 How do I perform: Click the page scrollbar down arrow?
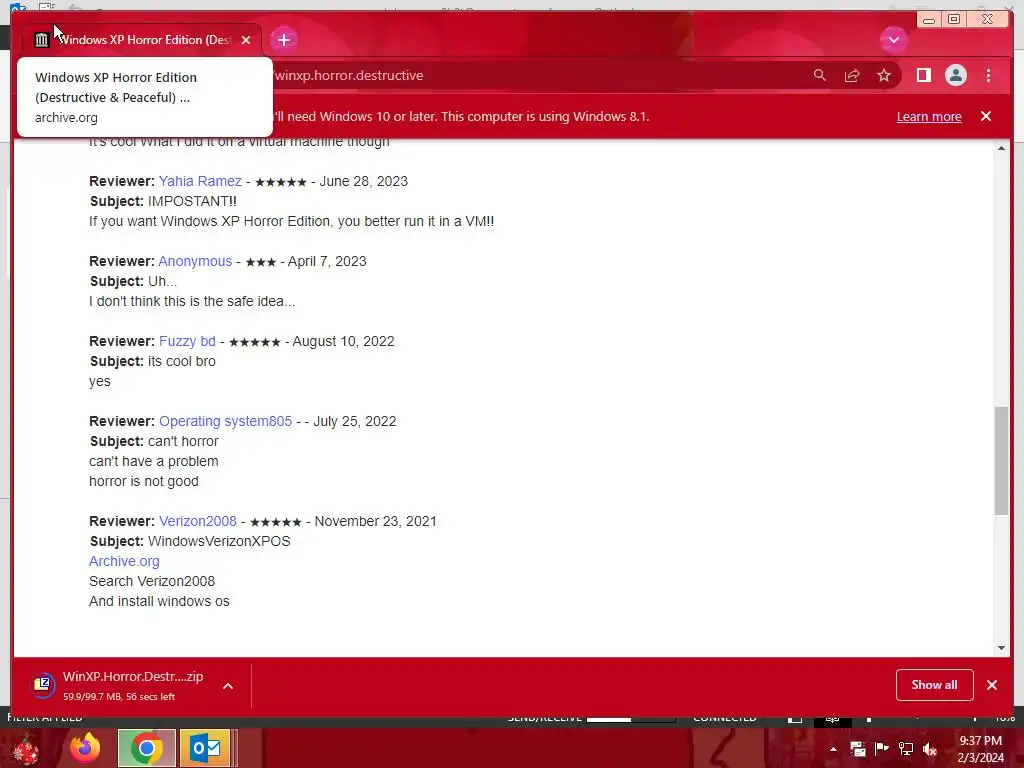[x=1001, y=648]
